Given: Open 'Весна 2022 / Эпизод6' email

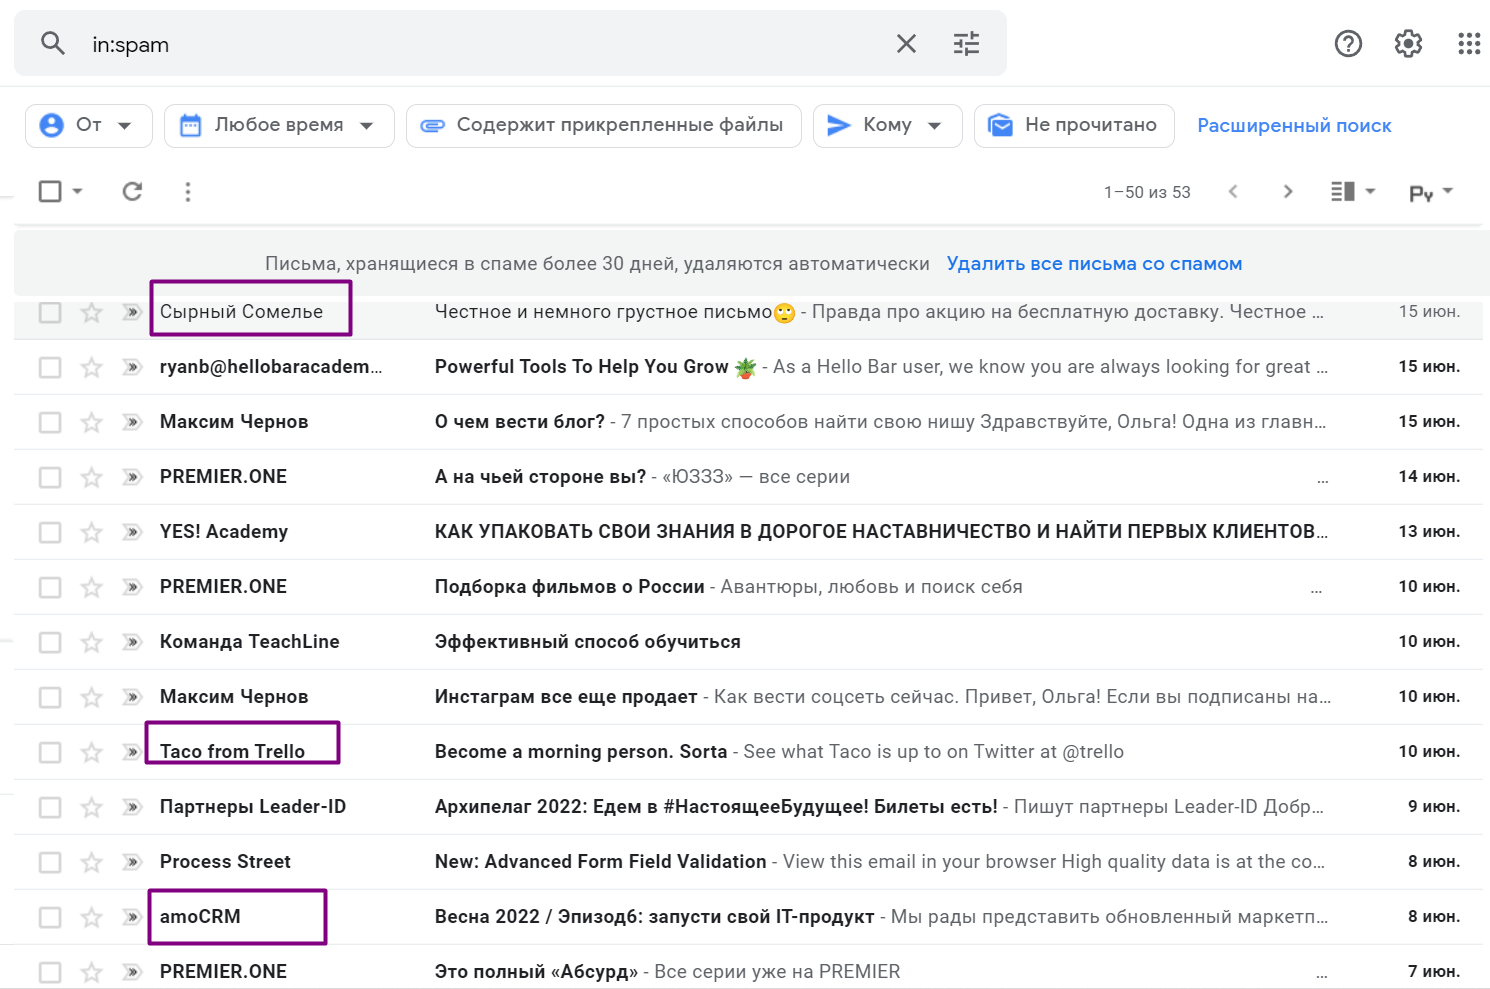Looking at the screenshot, I should [654, 917].
